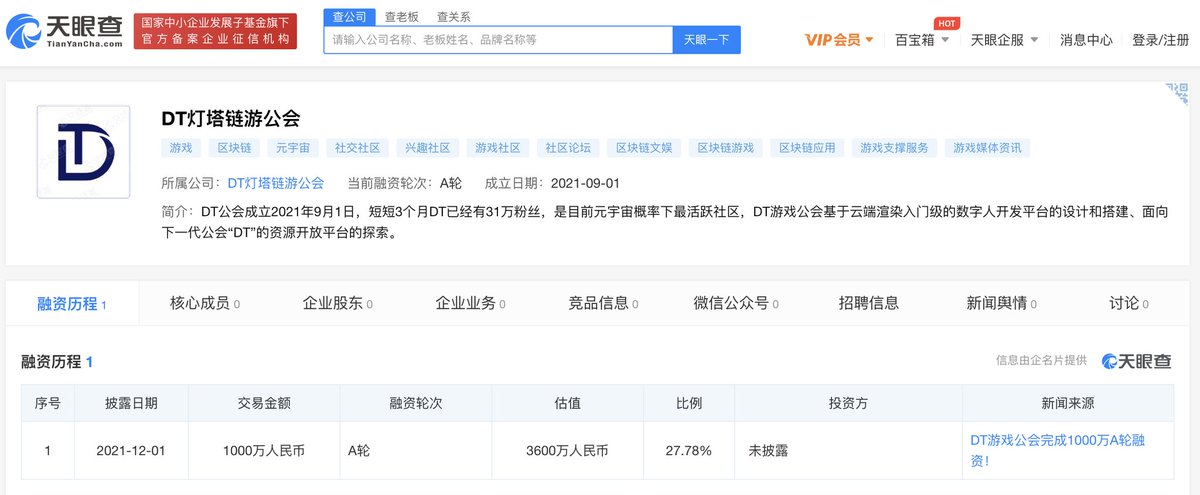Click the 天眼查 logo beside 信息由企名片提供
1200x495 pixels.
coord(1137,361)
